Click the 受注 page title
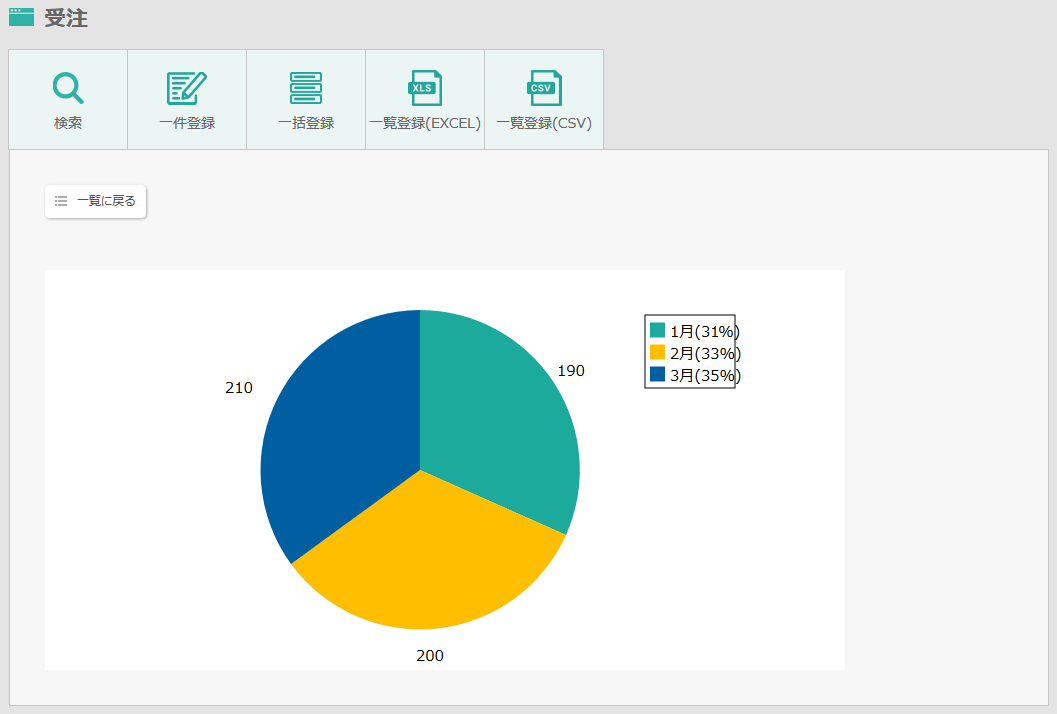This screenshot has height=714, width=1057. pyautogui.click(x=66, y=18)
